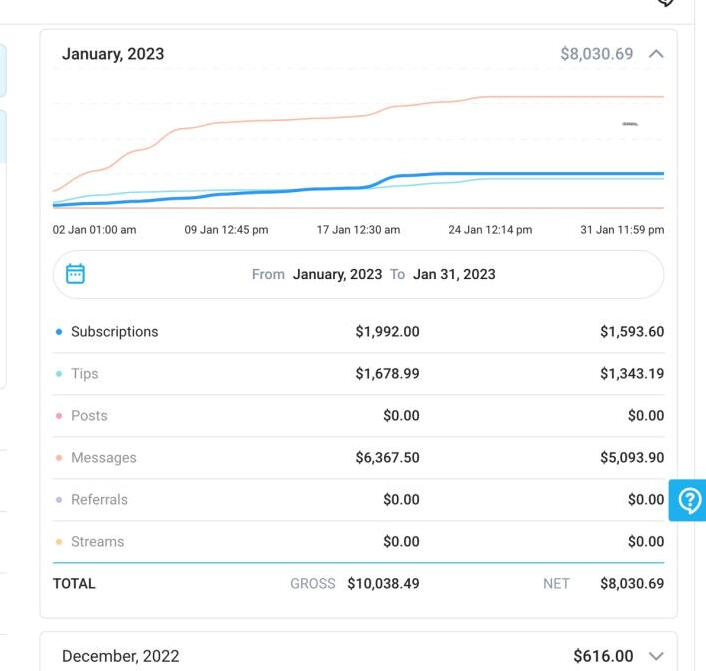
Task: Select the Messages earnings row label
Action: [x=103, y=458]
